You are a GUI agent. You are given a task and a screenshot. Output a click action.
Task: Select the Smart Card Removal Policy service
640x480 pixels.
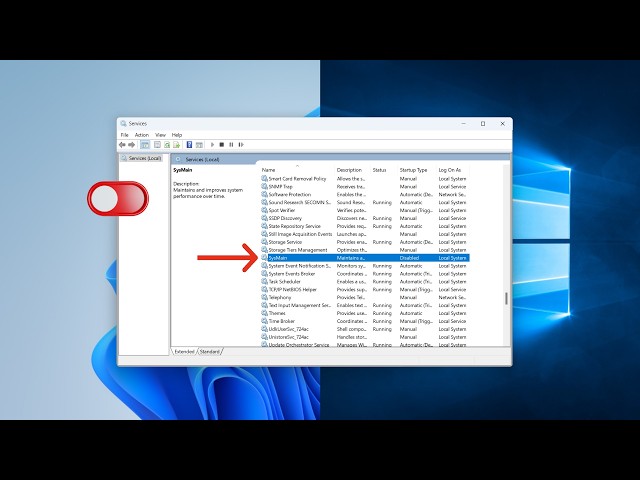tap(297, 178)
